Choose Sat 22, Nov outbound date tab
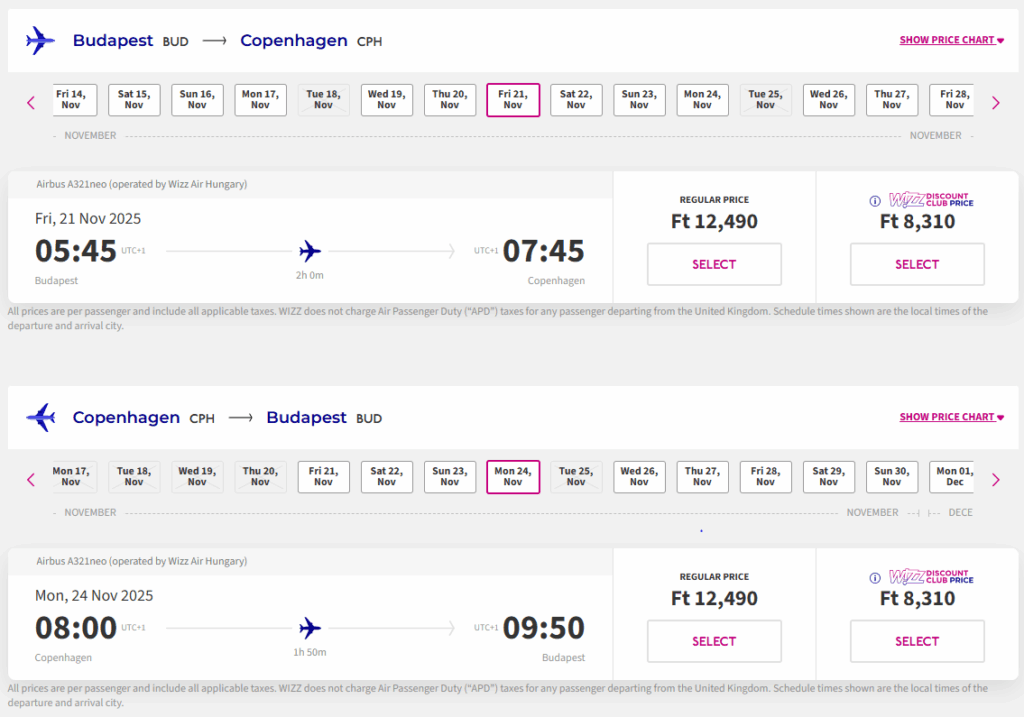 point(576,100)
